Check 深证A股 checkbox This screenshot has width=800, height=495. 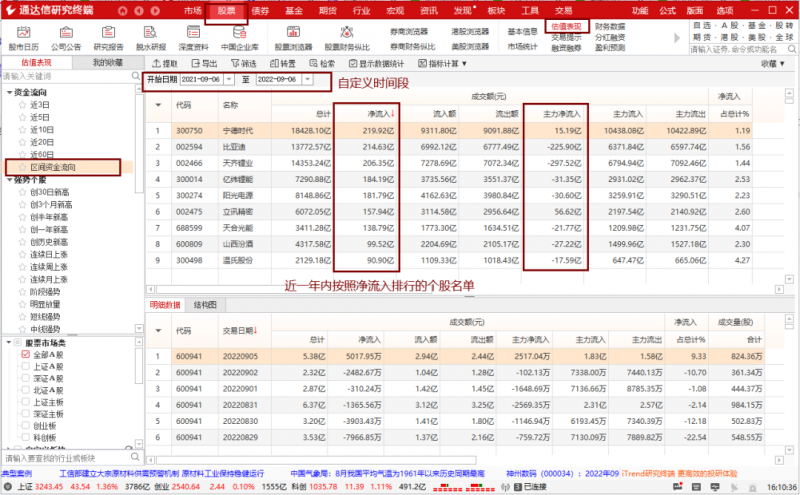click(26, 378)
